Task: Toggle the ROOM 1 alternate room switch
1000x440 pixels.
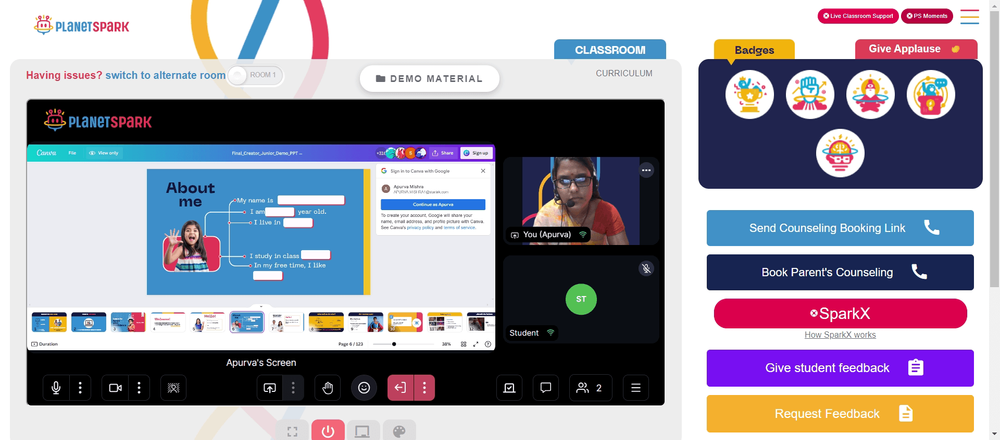Action: (256, 75)
